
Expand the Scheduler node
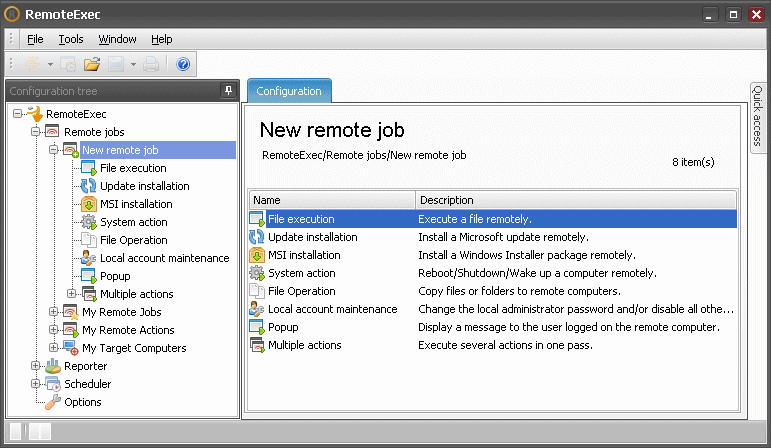[35, 384]
